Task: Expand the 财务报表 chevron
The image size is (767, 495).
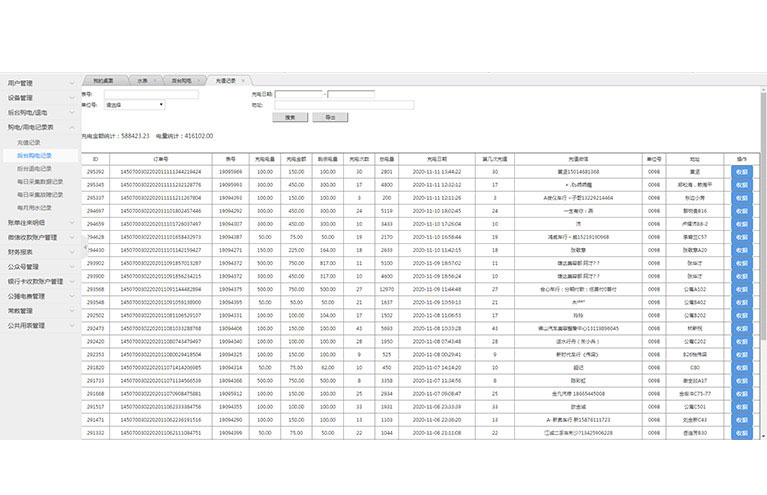Action: point(72,252)
